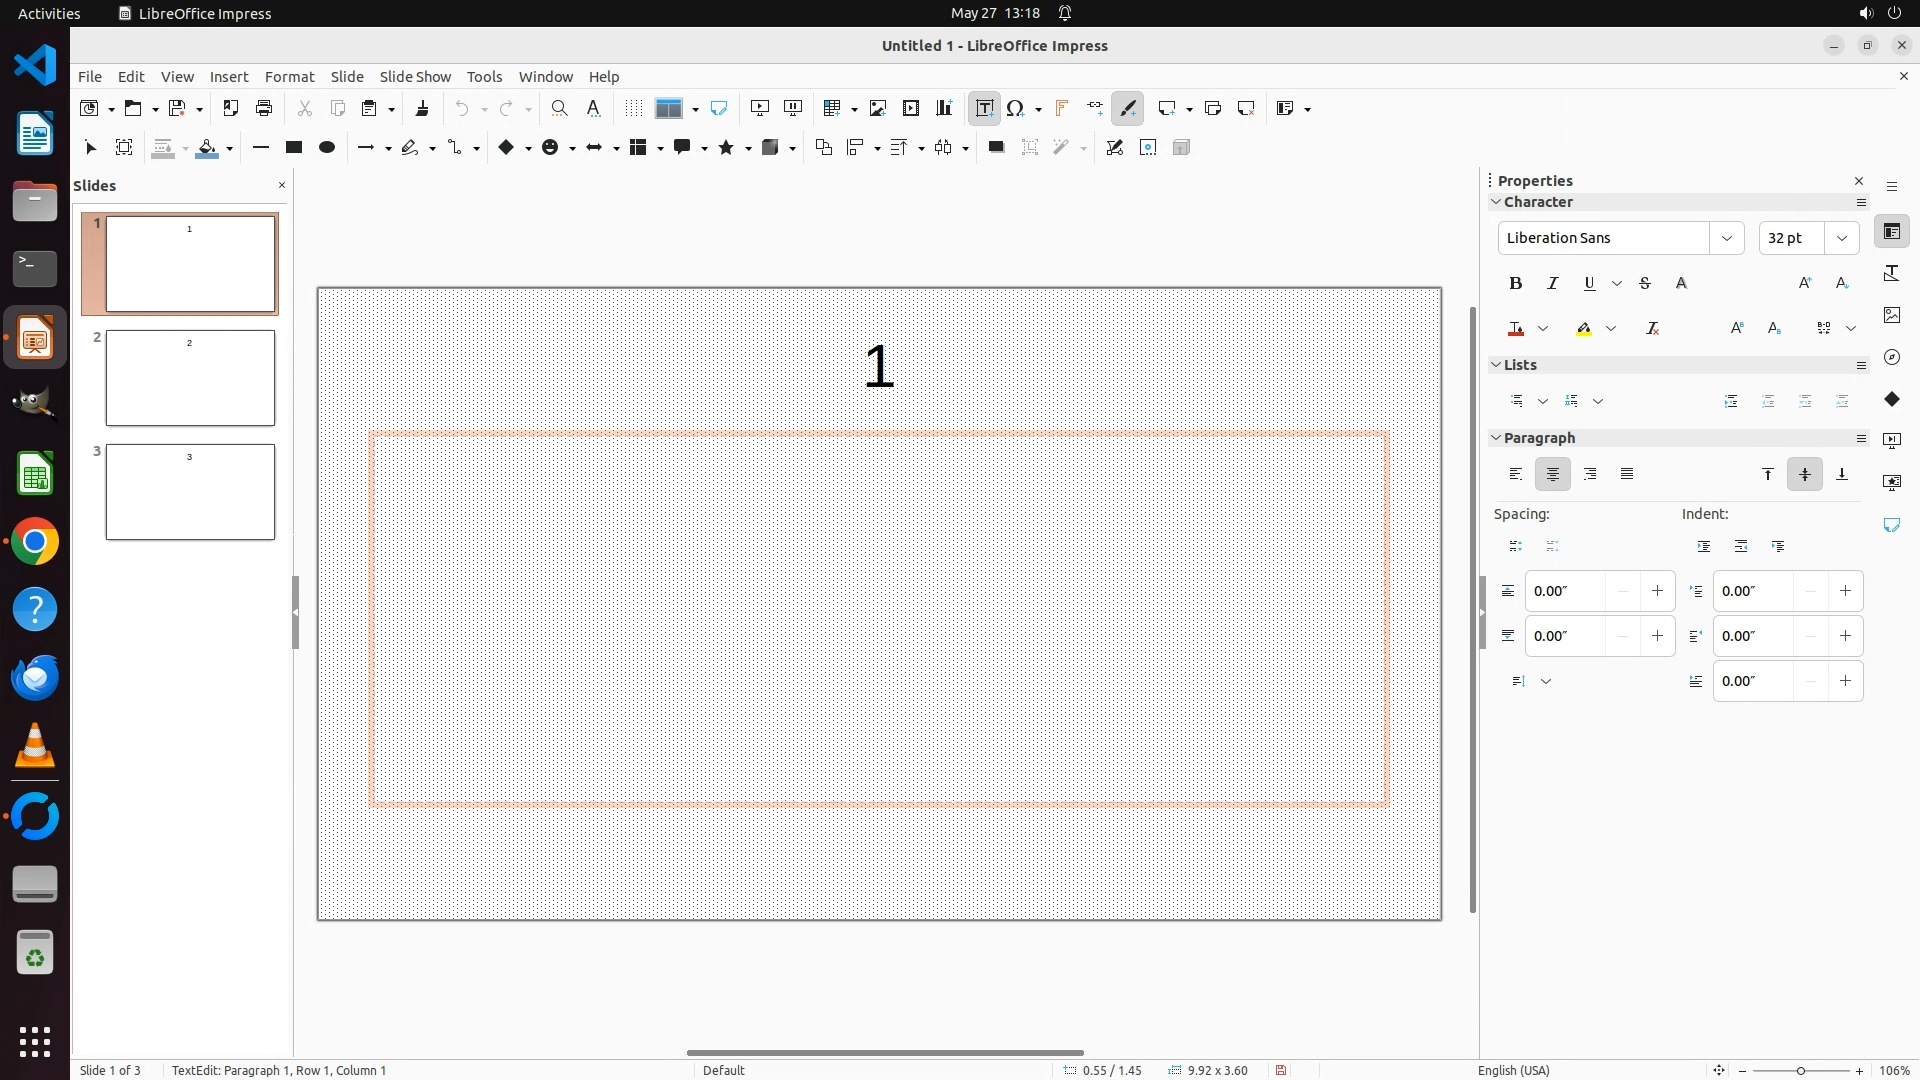Click the zoom slider in the status bar
Image resolution: width=1920 pixels, height=1080 pixels.
click(x=1800, y=1070)
